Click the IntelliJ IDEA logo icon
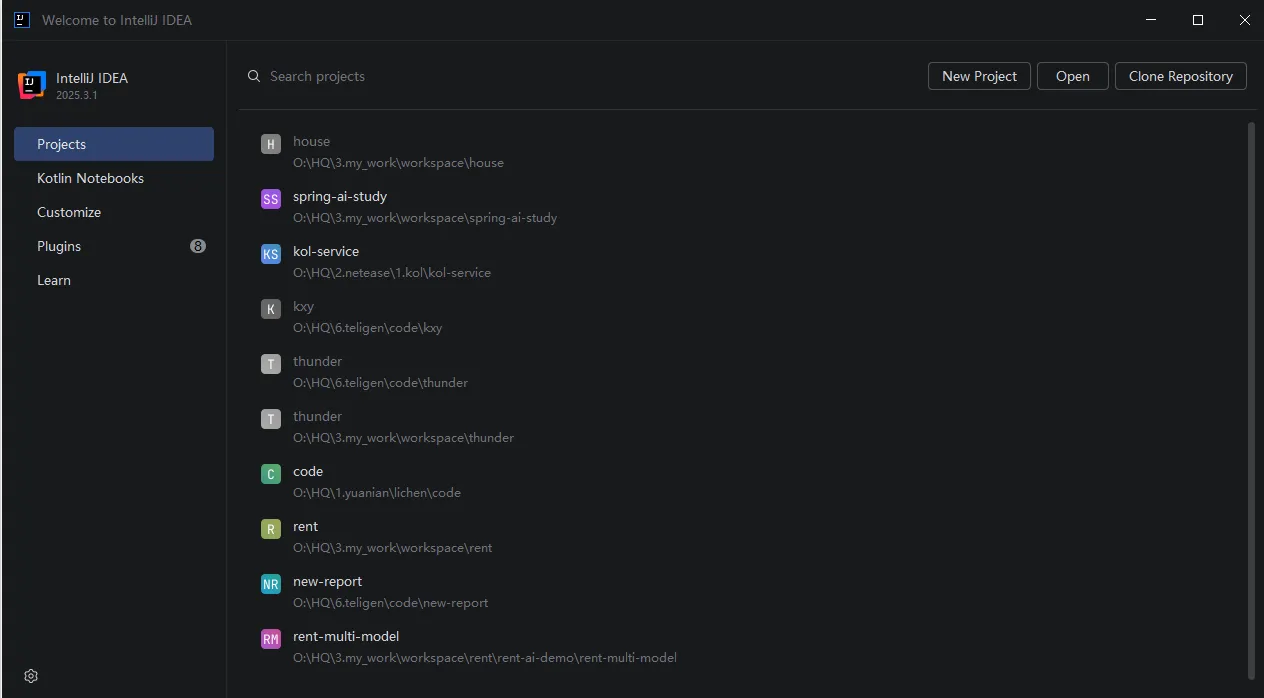The height and width of the screenshot is (698, 1264). [32, 86]
